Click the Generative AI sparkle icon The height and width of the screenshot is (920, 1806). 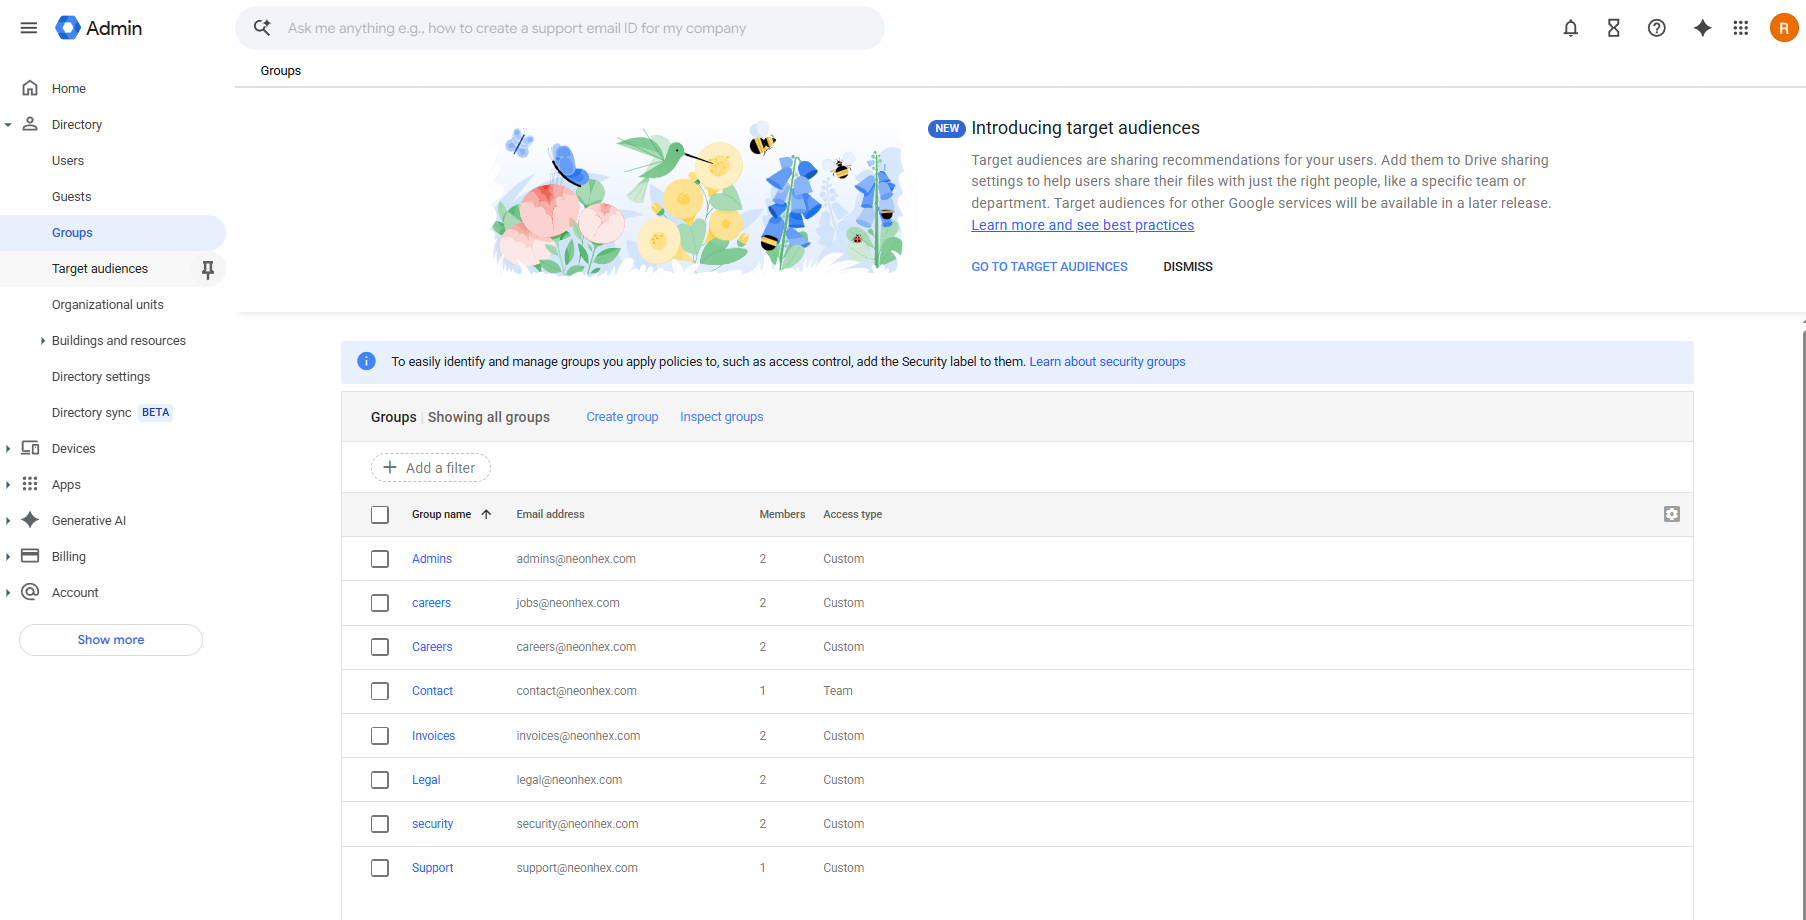click(x=30, y=520)
